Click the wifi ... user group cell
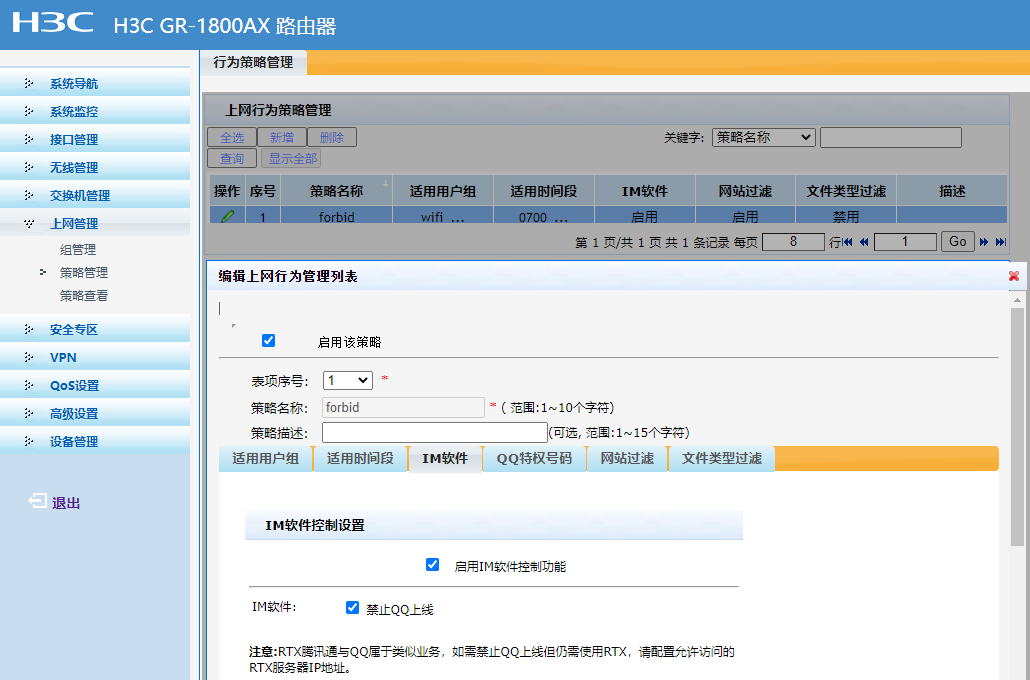 [443, 215]
